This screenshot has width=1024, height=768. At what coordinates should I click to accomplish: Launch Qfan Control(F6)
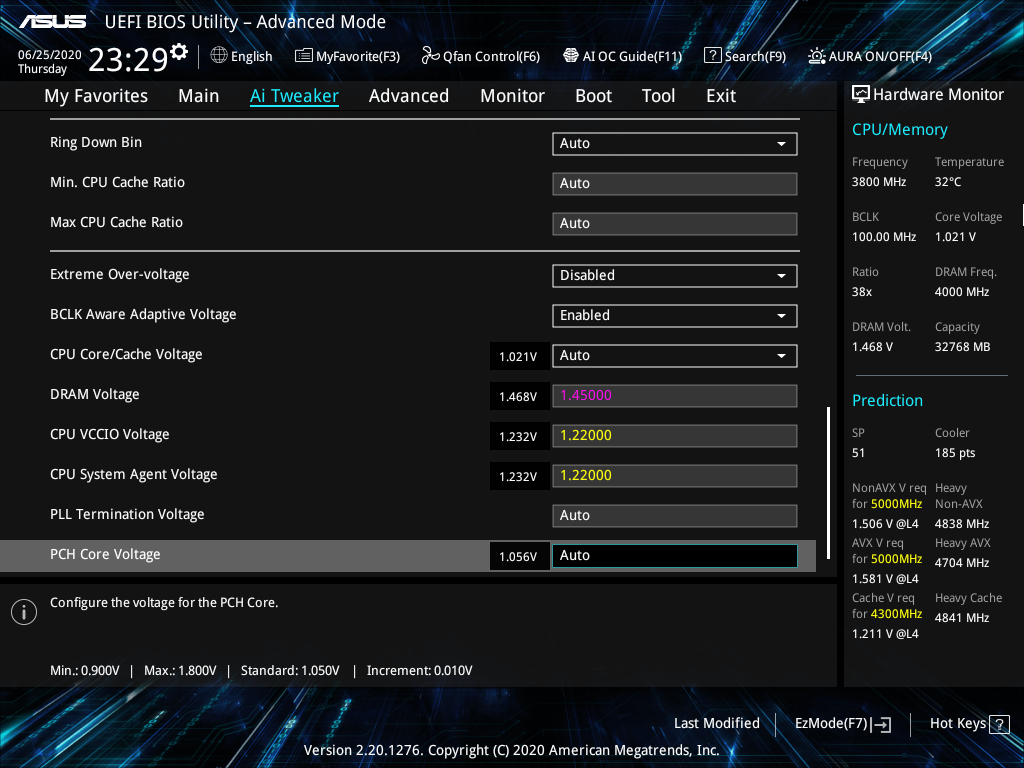[x=481, y=56]
